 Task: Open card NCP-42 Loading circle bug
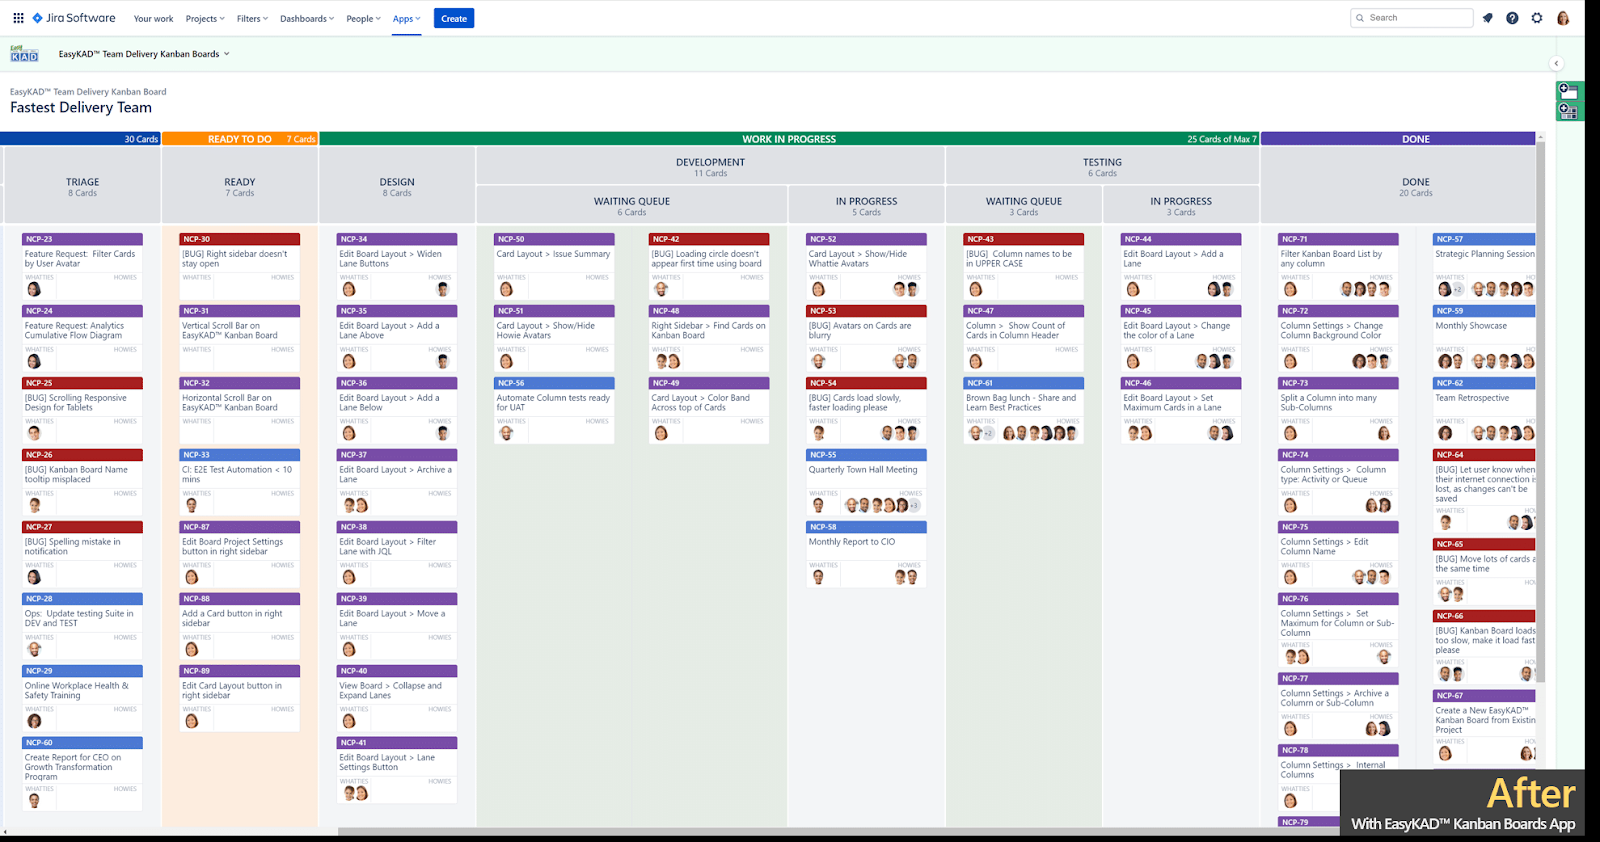[709, 266]
